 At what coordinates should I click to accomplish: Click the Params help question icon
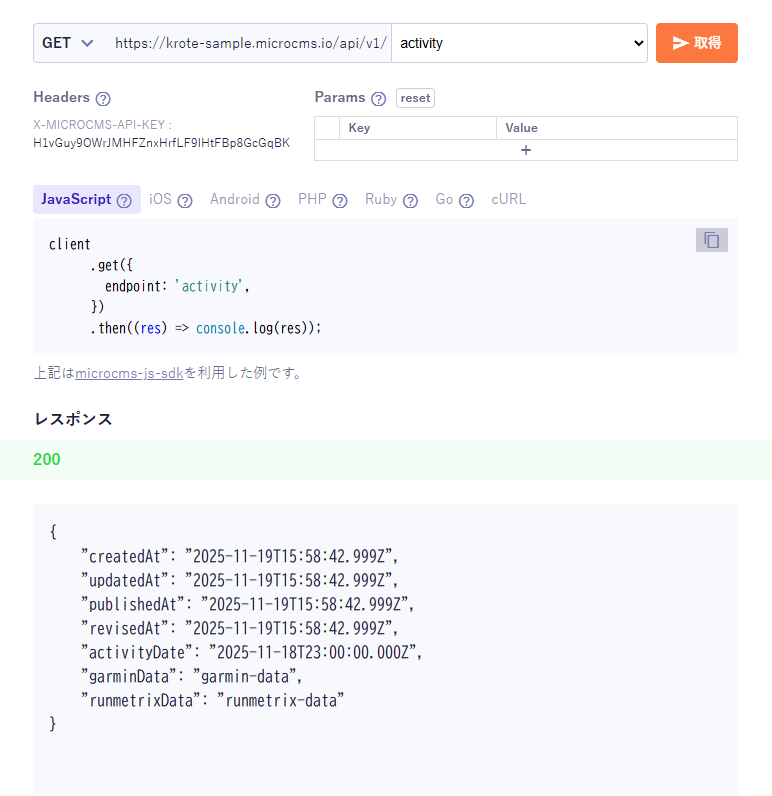[x=378, y=98]
